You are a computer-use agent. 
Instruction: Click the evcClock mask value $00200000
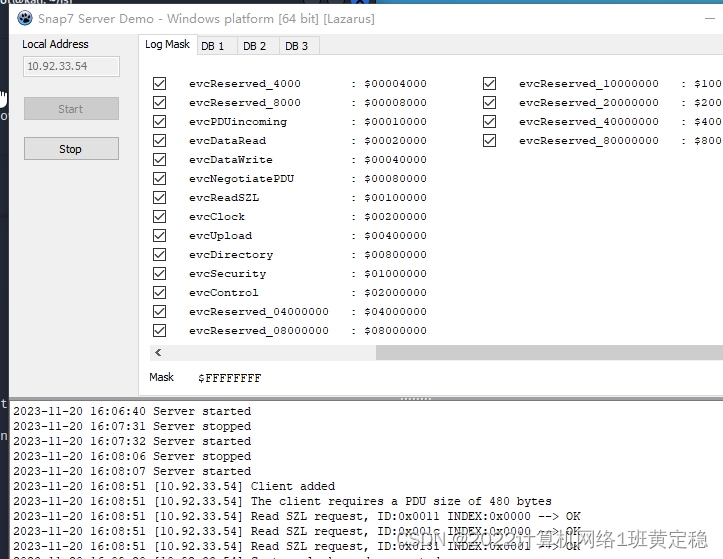click(395, 216)
